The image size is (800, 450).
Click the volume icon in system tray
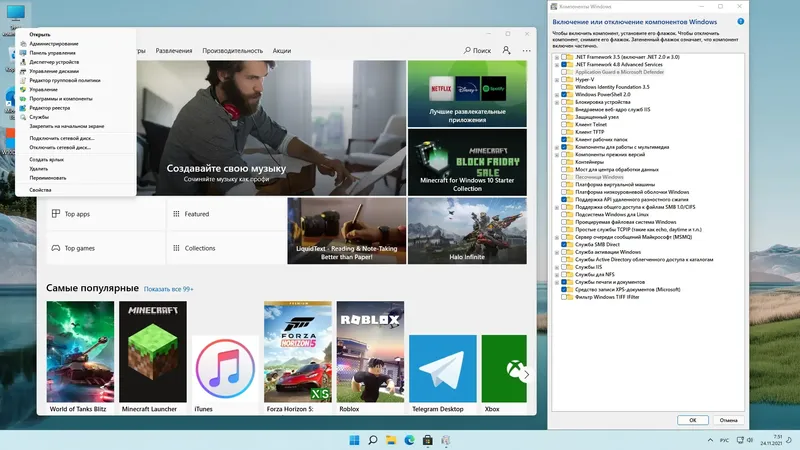click(x=750, y=440)
